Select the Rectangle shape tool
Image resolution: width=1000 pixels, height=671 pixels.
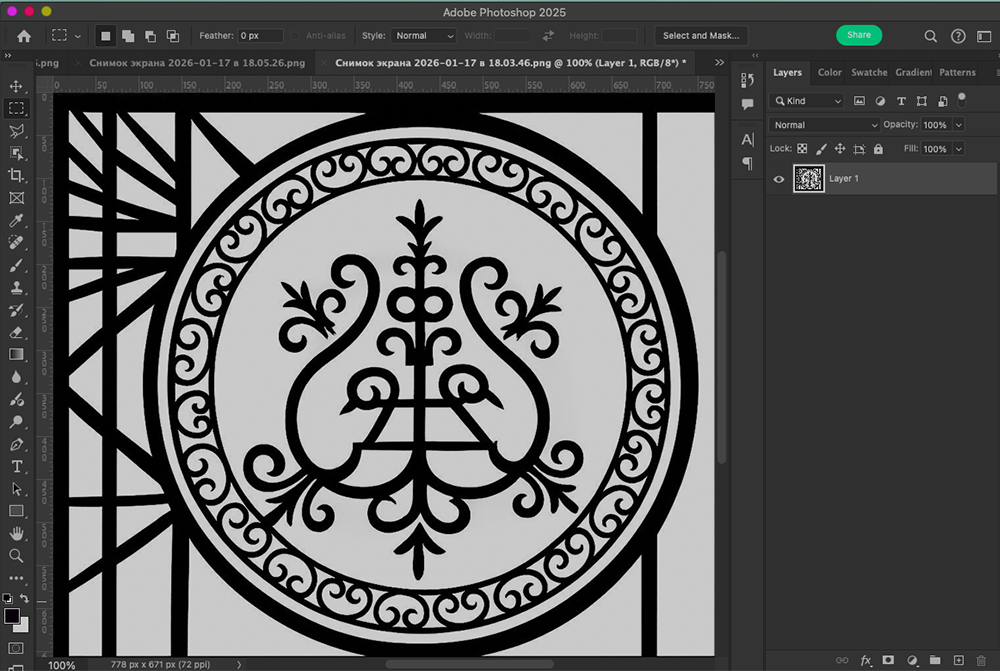pos(16,511)
